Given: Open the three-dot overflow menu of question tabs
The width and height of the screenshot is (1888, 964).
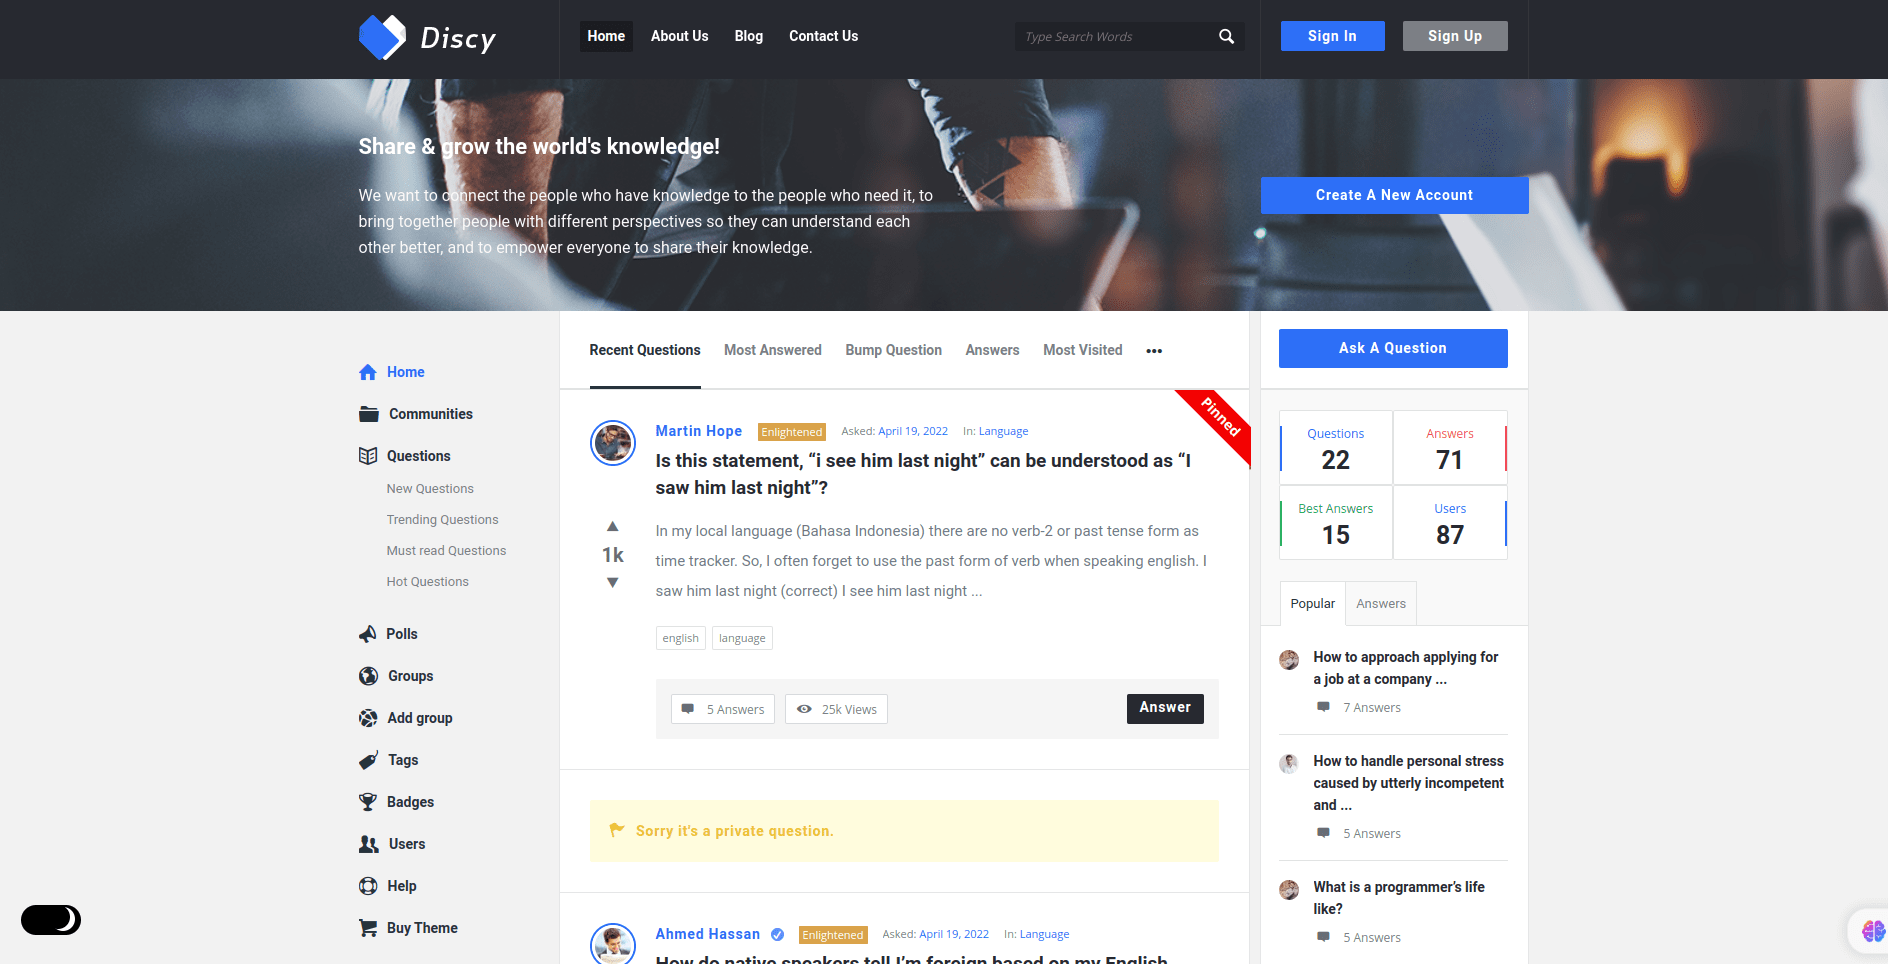Looking at the screenshot, I should click(1154, 350).
